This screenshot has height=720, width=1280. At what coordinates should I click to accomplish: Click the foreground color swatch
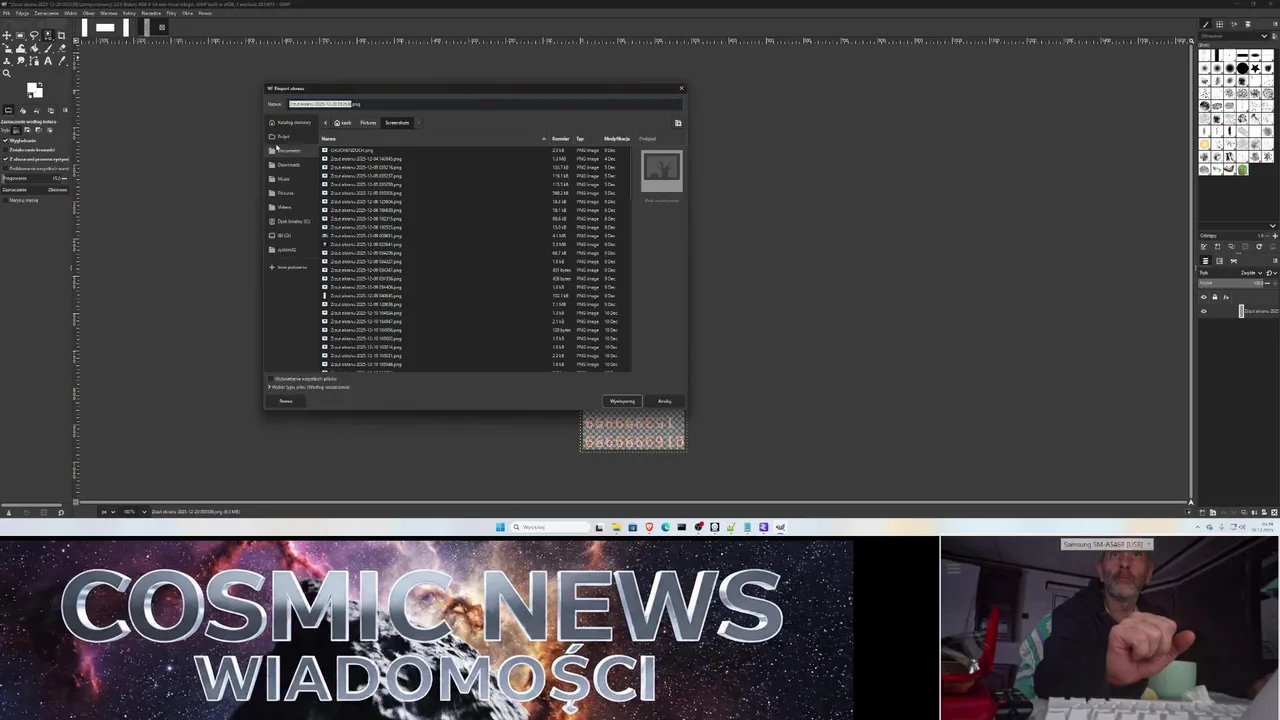point(32,86)
